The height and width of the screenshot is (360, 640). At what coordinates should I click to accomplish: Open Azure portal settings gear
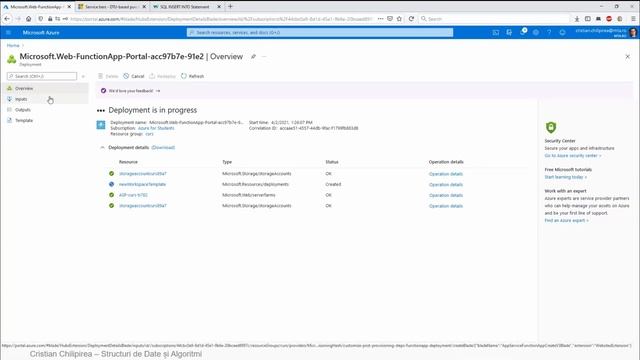tap(536, 32)
